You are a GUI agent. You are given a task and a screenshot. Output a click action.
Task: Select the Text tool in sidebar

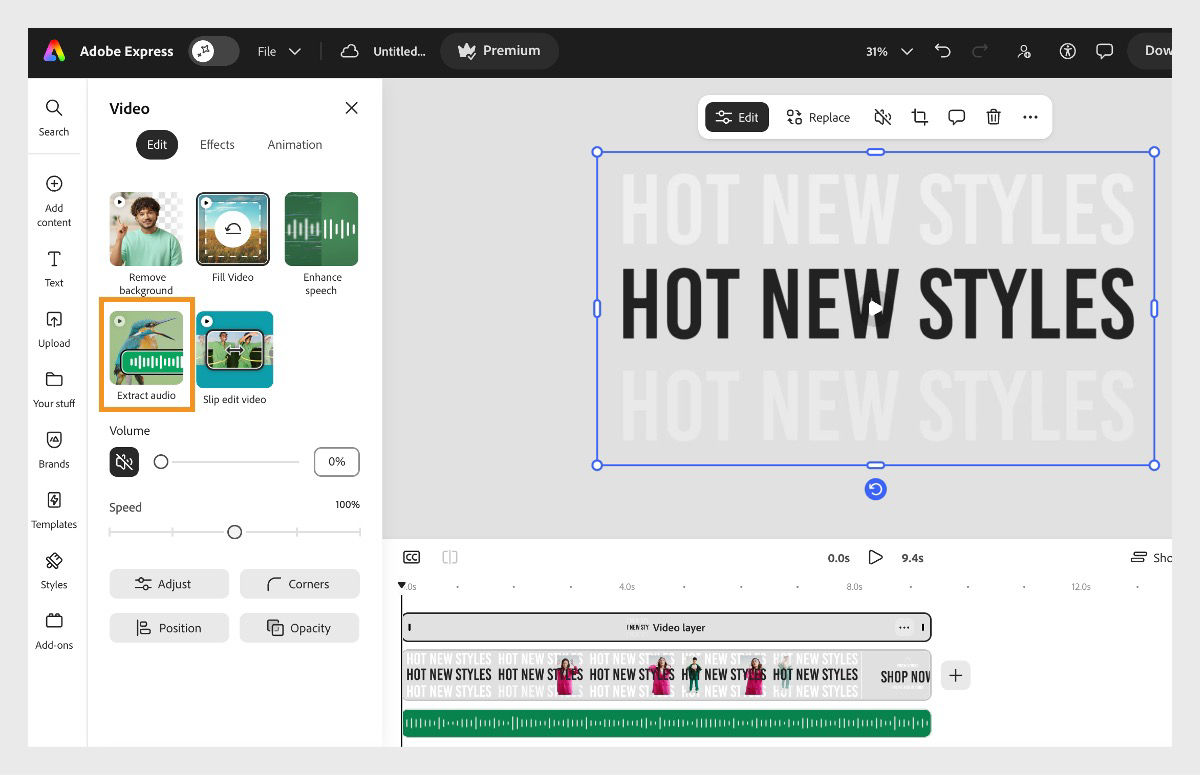point(54,269)
